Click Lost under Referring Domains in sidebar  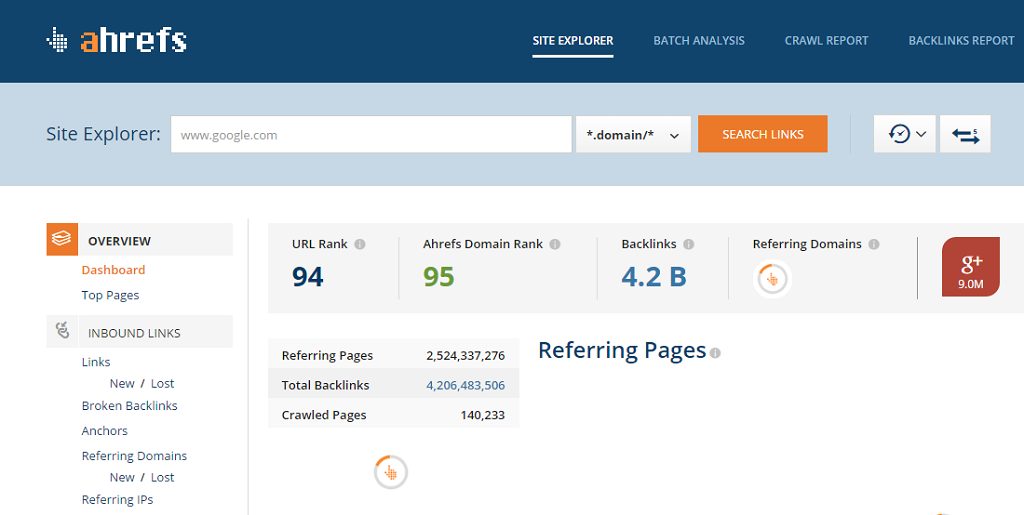pyautogui.click(x=163, y=477)
